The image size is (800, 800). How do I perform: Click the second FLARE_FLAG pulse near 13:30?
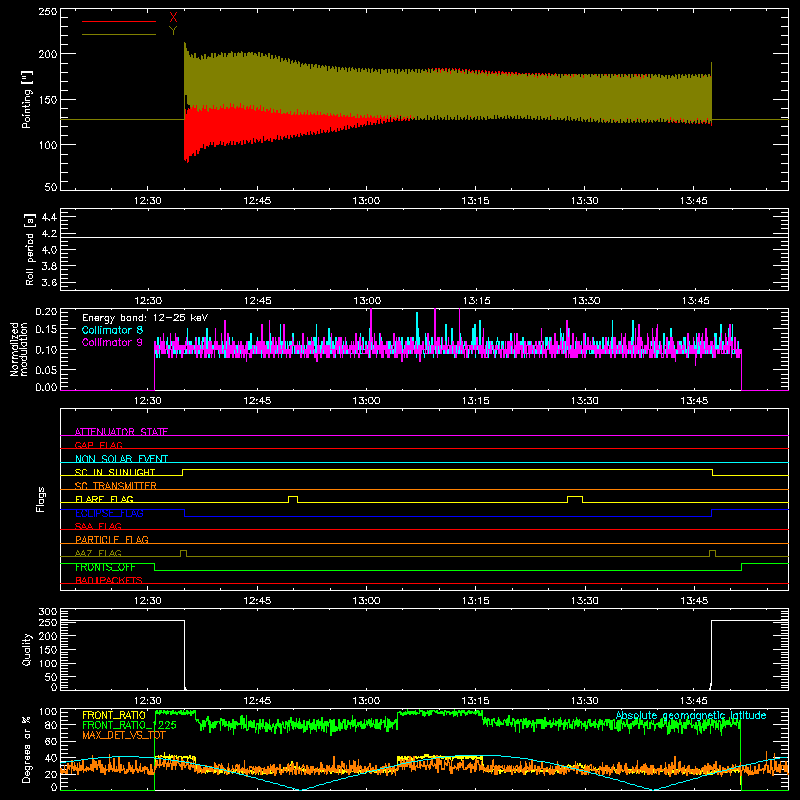pyautogui.click(x=575, y=499)
